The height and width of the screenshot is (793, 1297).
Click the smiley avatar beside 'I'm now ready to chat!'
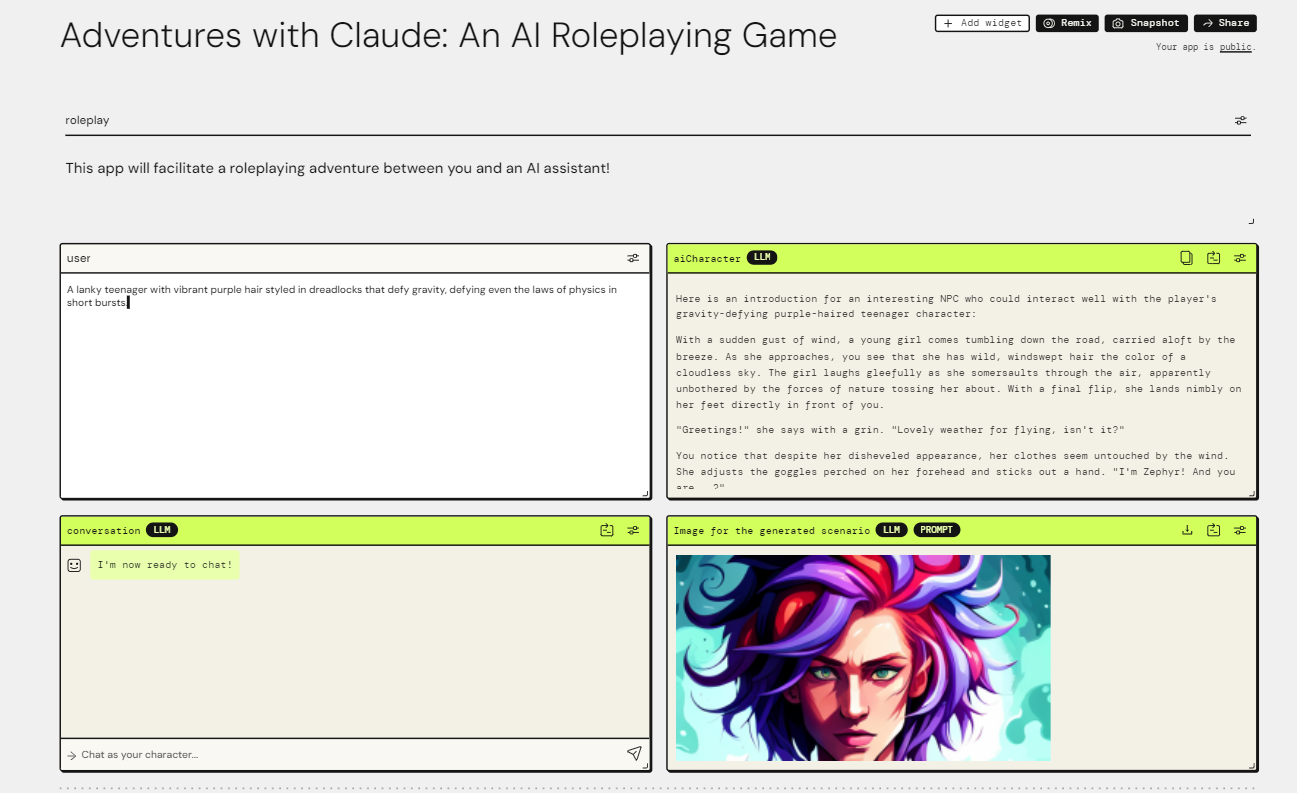[x=74, y=564]
